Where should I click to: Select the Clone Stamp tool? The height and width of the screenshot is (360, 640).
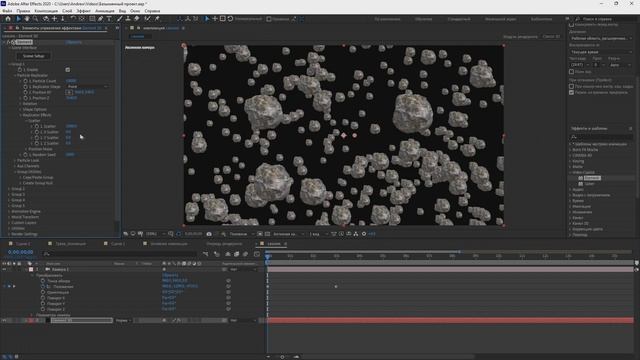point(128,19)
